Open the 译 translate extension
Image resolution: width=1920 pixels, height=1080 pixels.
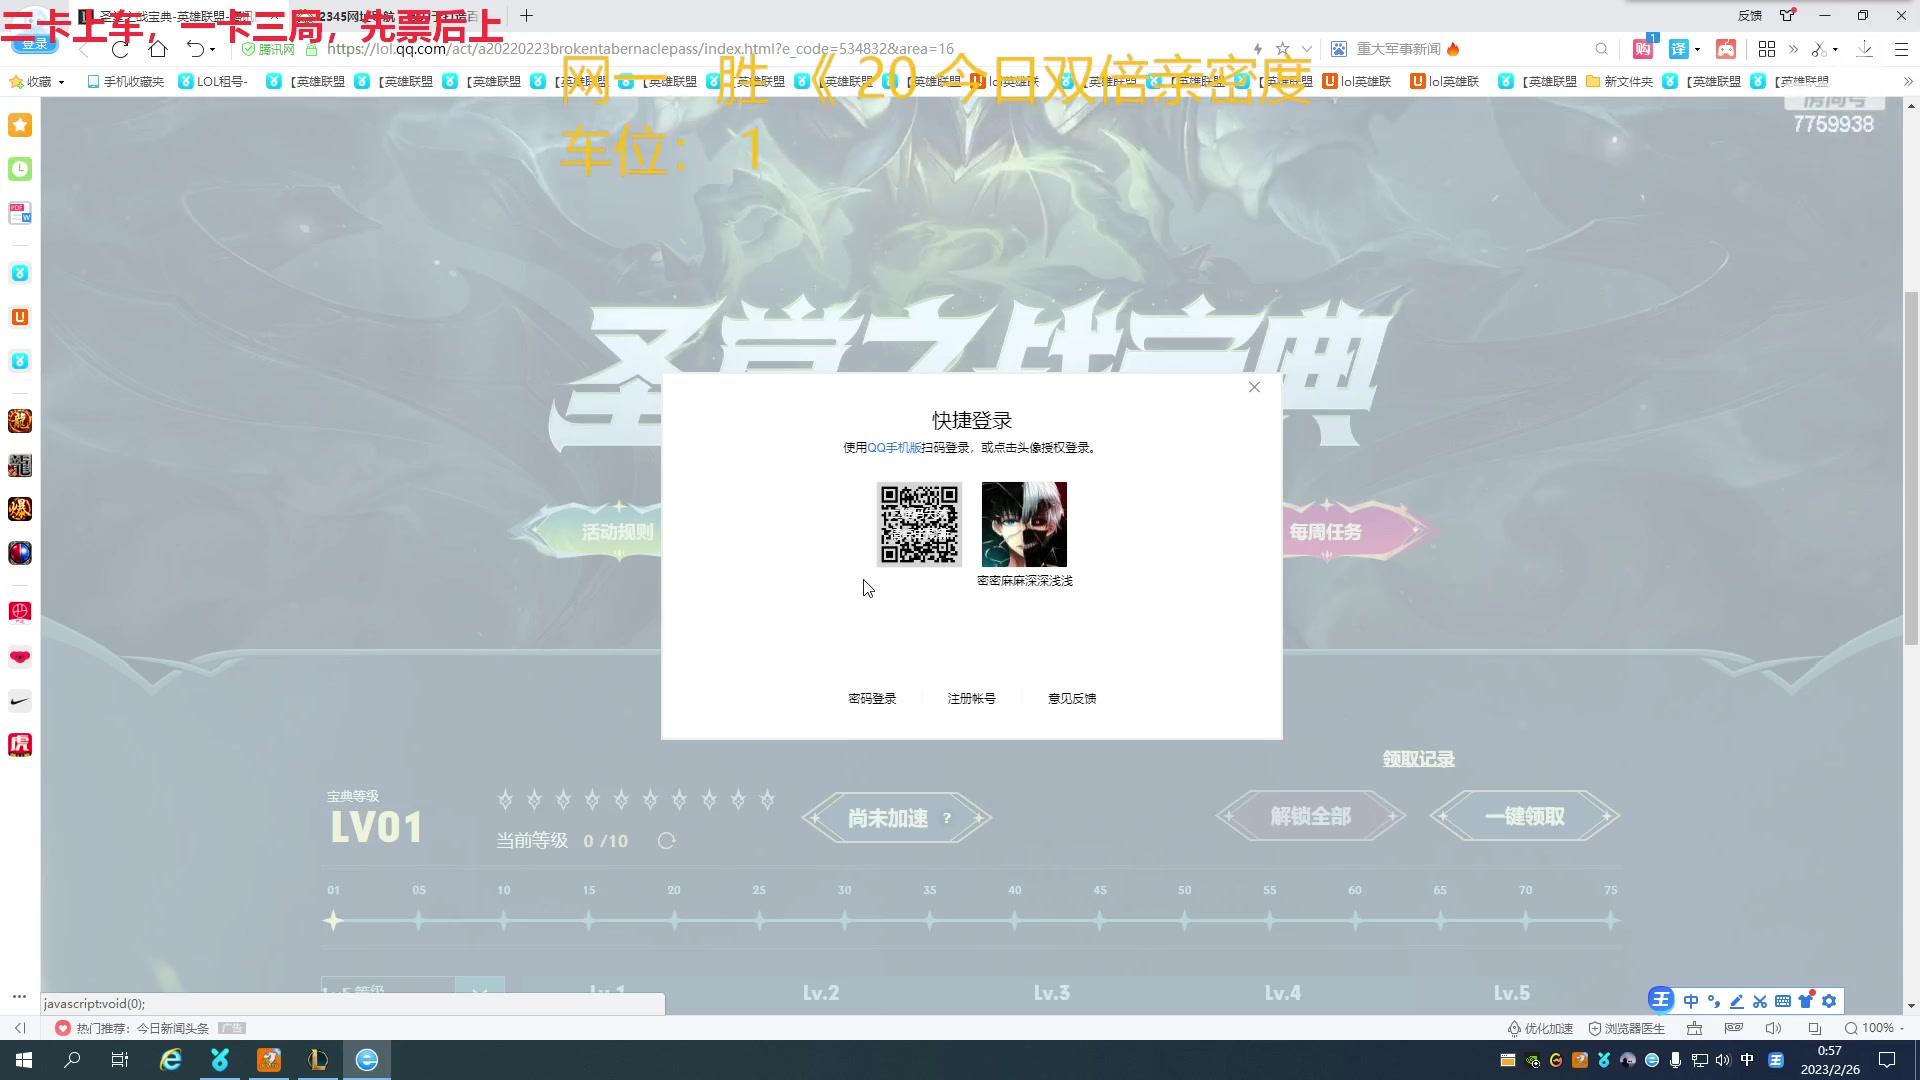(1678, 49)
